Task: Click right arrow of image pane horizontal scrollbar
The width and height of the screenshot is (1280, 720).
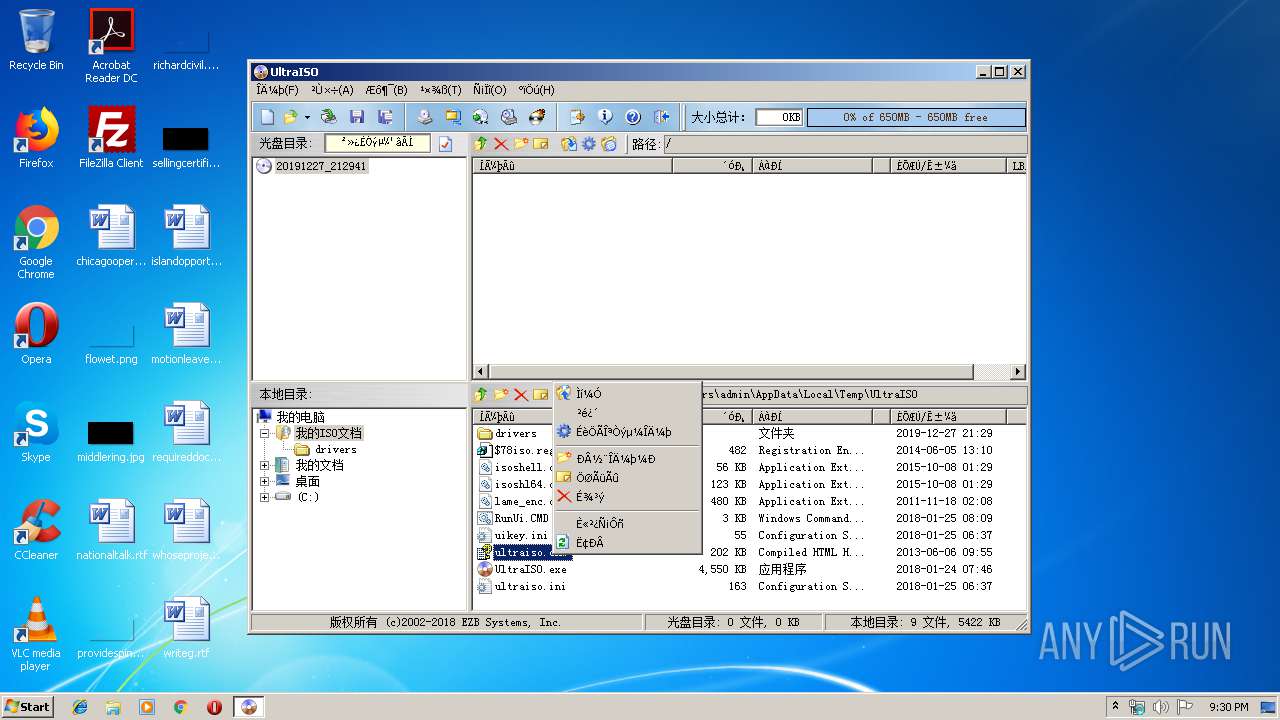Action: pyautogui.click(x=1018, y=372)
